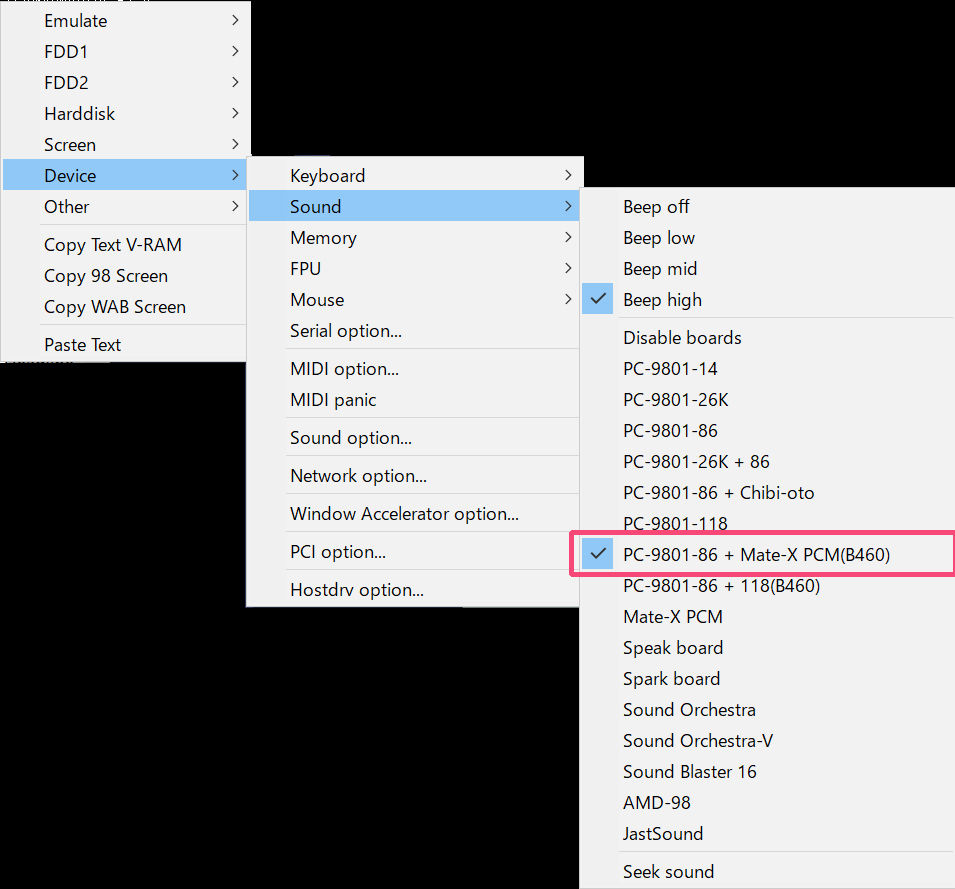
Task: Open the FDD2 submenu
Action: 125,83
